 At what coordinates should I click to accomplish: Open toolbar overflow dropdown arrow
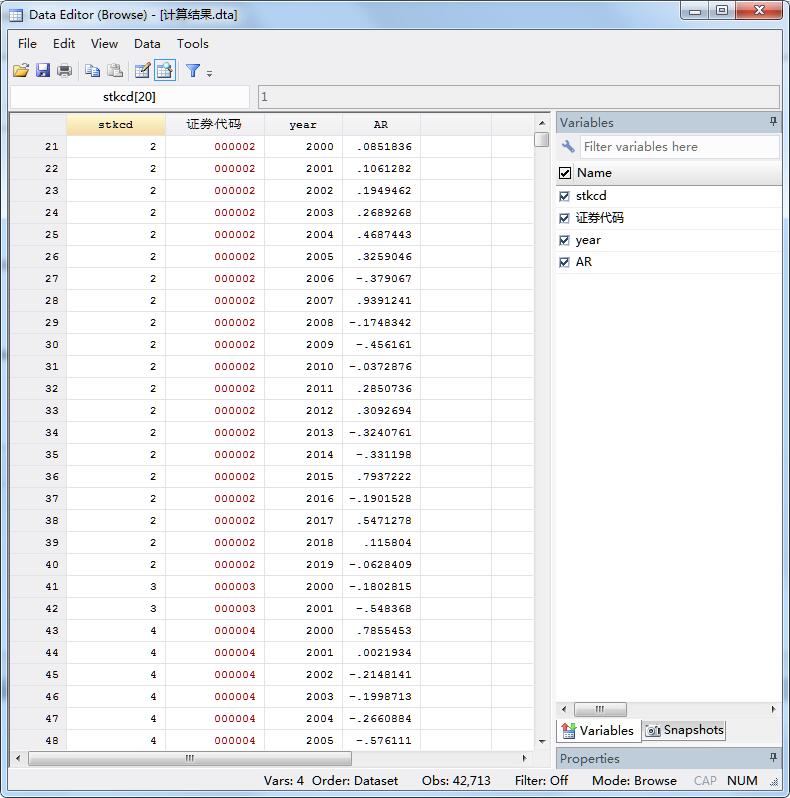pos(209,73)
